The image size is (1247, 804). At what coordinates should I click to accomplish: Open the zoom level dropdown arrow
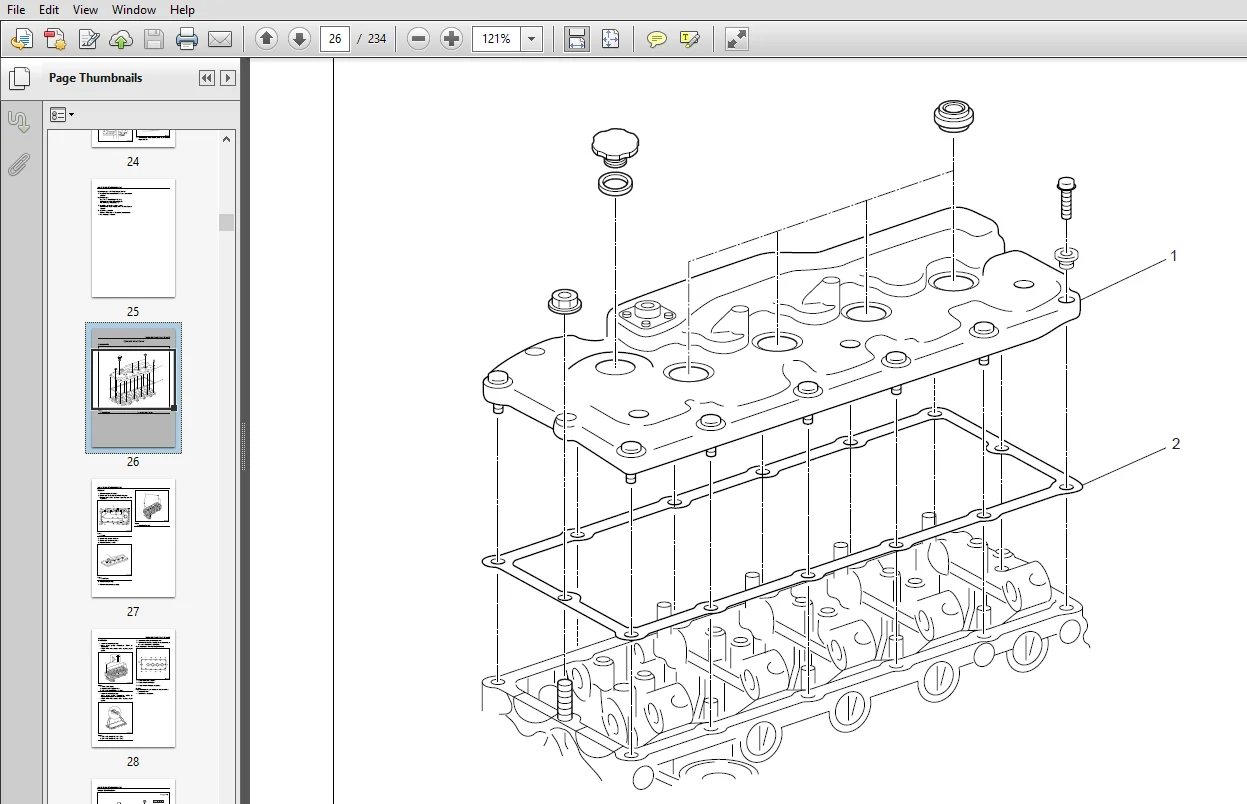point(532,39)
